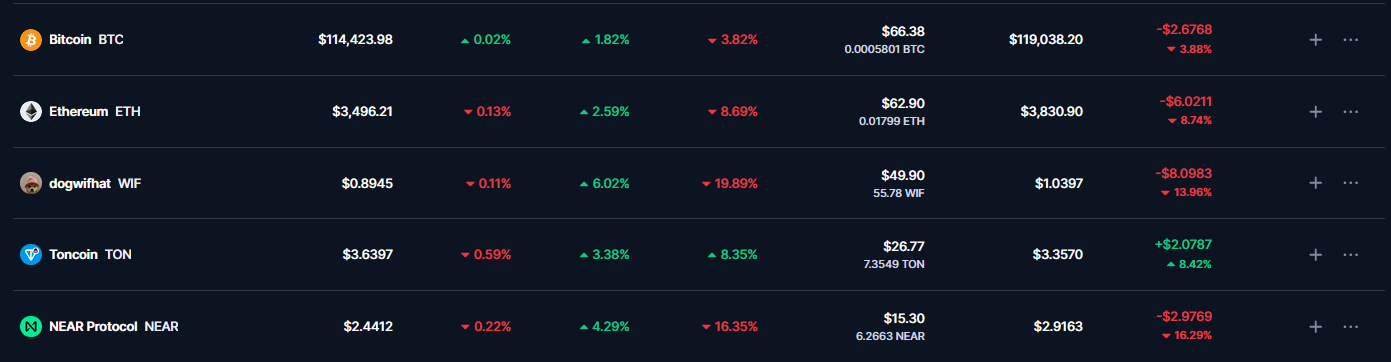Open the dogwifhat WIF asset page

[95, 183]
